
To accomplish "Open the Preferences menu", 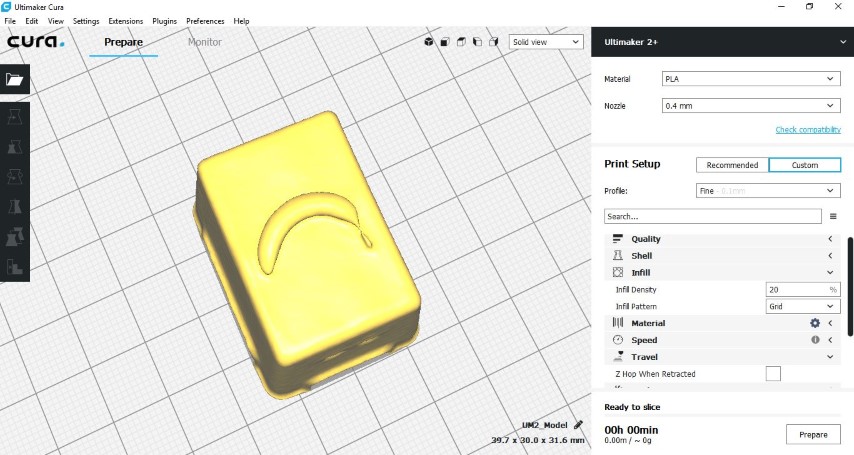I will 205,21.
